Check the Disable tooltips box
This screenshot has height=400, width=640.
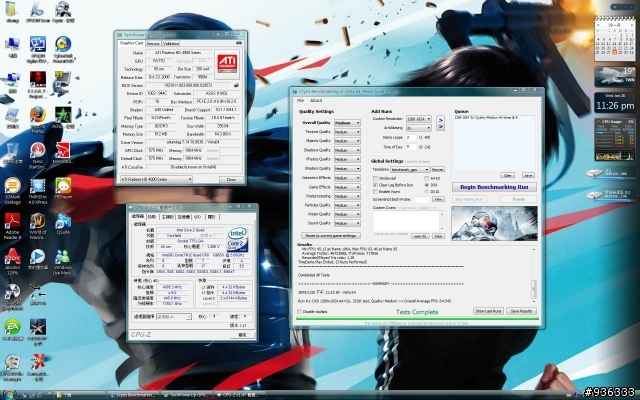(x=299, y=311)
